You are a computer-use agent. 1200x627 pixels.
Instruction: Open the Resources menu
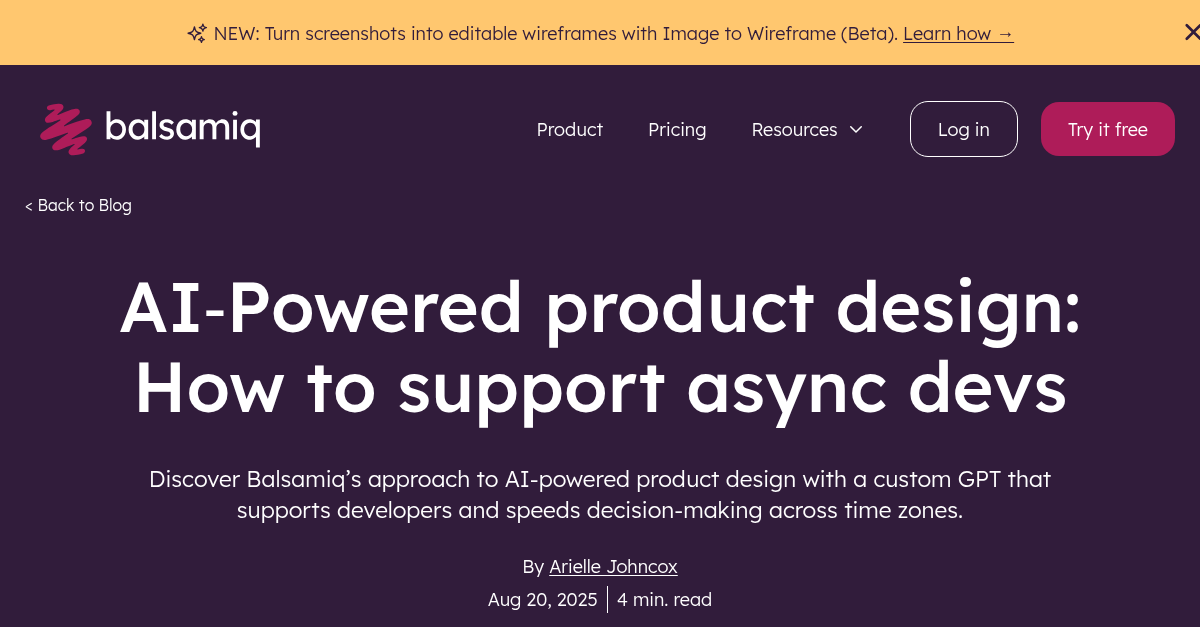tap(795, 129)
